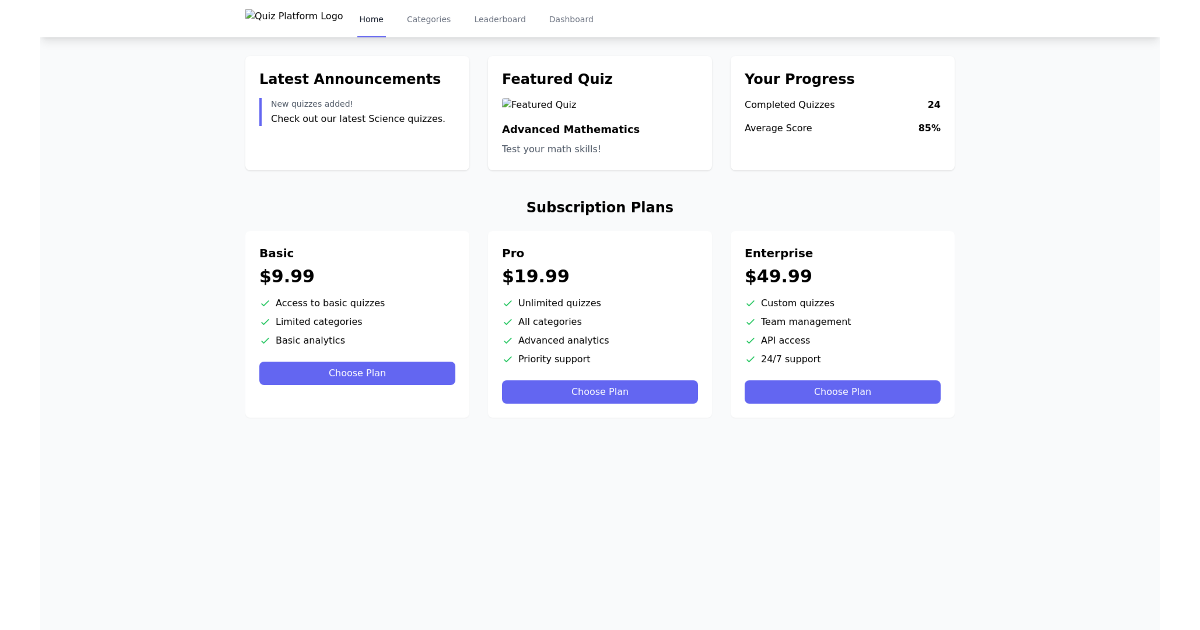Click the checkmark beside Access to basic quizzes
The height and width of the screenshot is (630, 1200).
(x=265, y=303)
